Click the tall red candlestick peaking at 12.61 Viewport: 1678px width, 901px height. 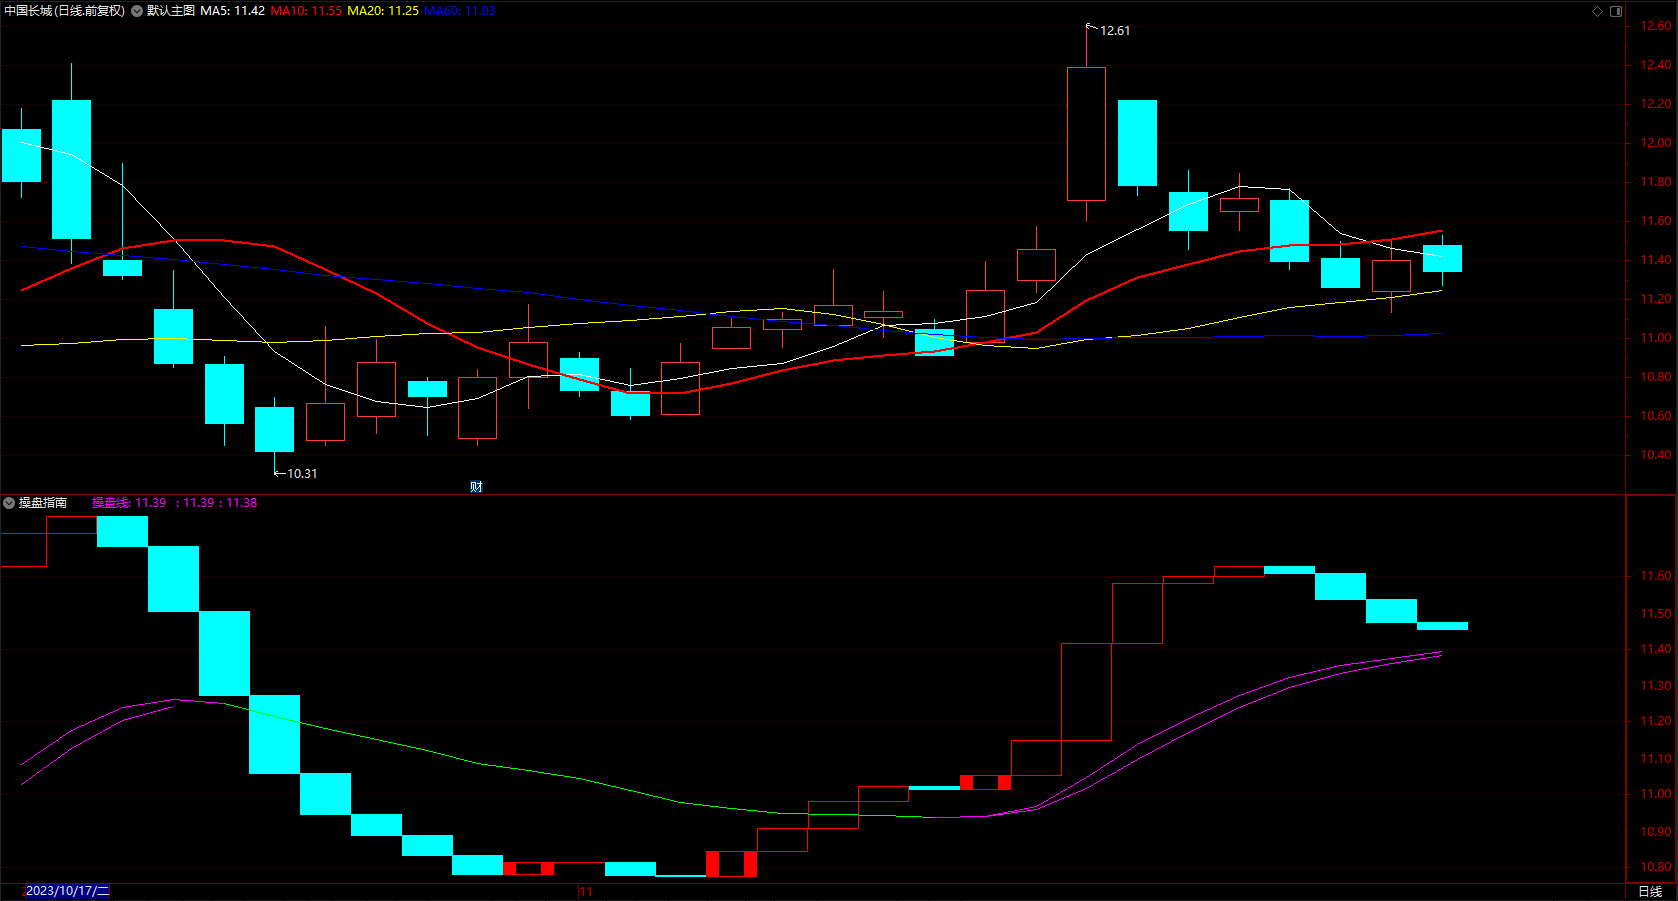click(1086, 134)
